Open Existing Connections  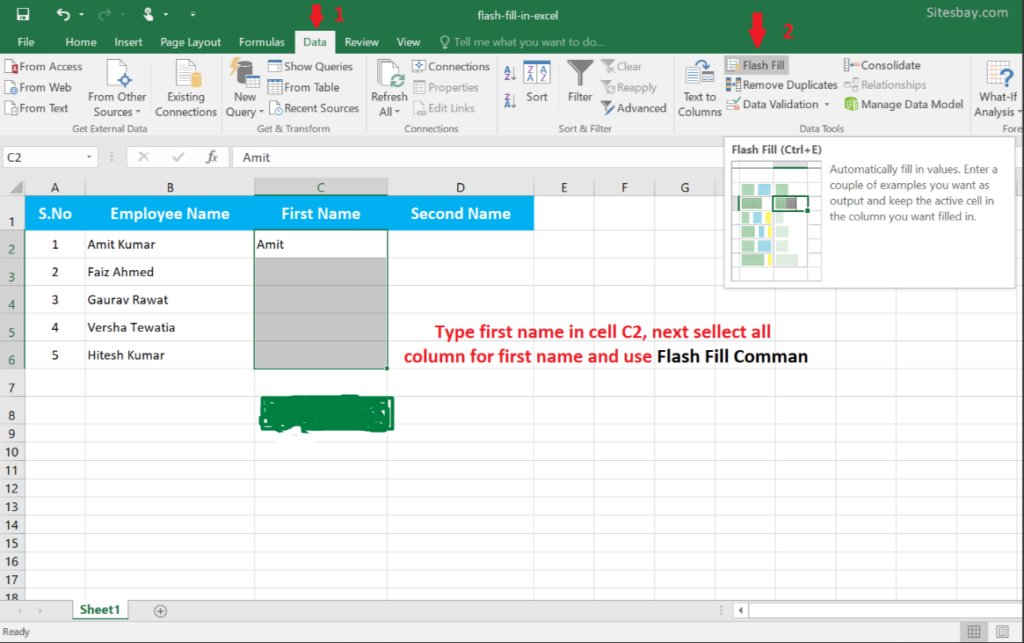coord(185,89)
